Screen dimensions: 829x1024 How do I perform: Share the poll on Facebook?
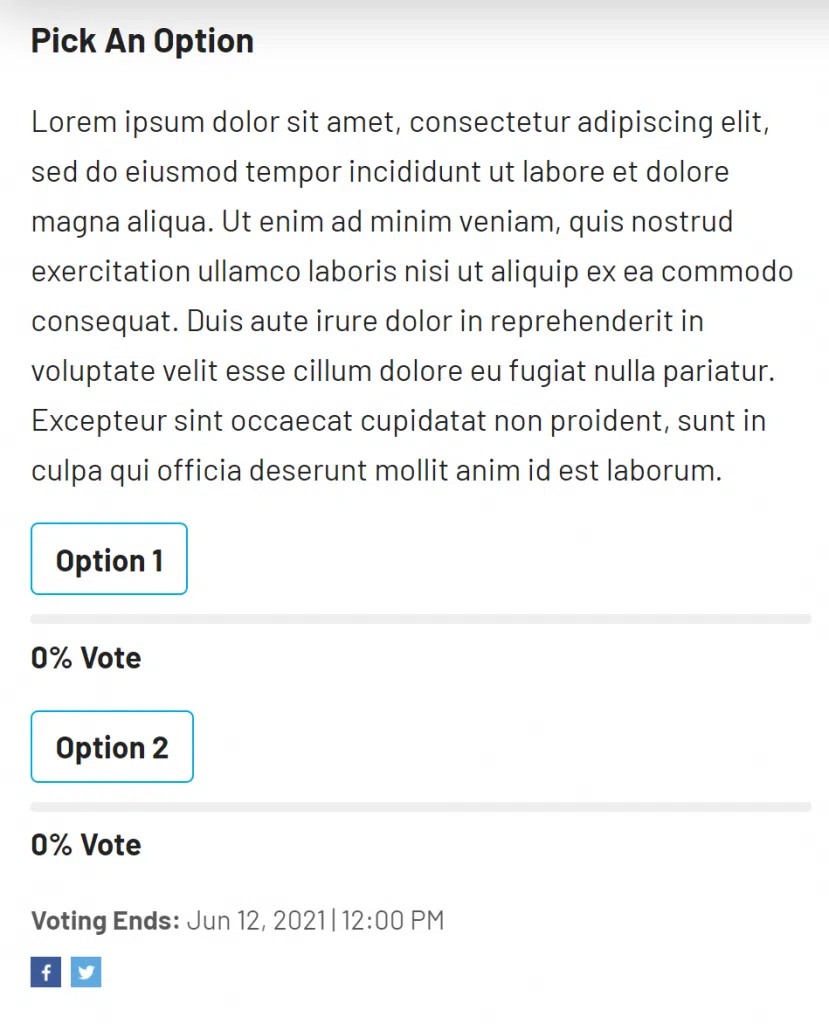46,972
